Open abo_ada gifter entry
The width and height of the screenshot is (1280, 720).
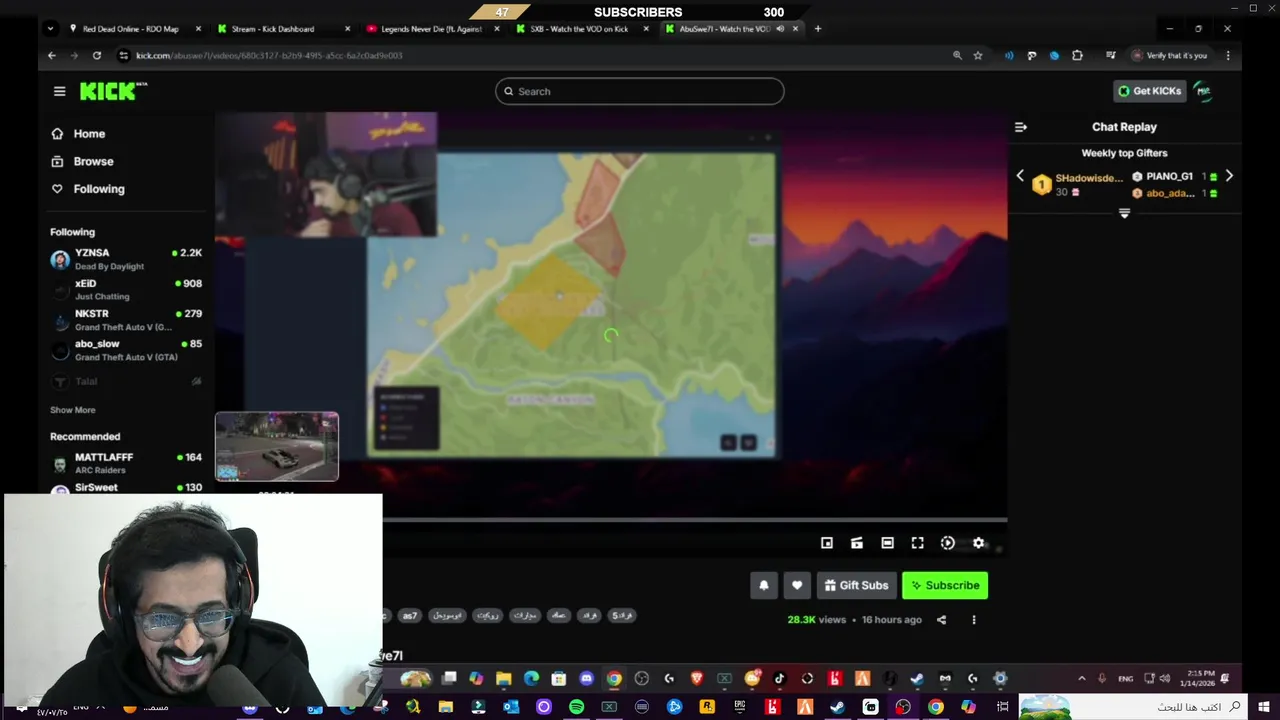click(1174, 193)
